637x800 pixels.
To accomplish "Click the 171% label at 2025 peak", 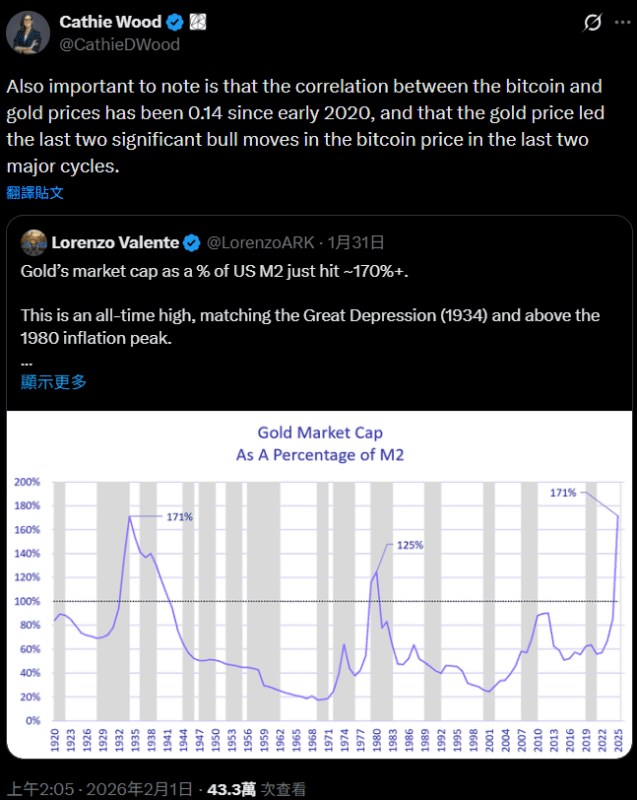I will (x=563, y=493).
